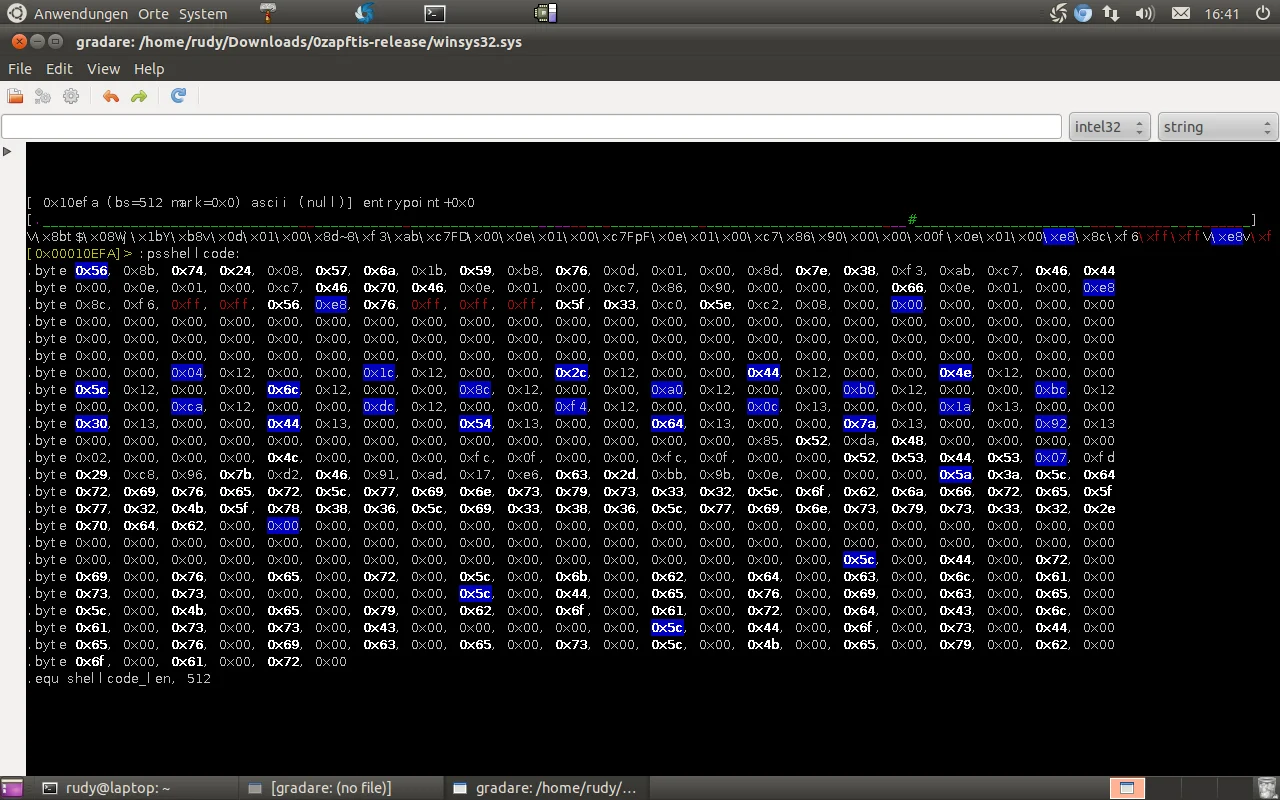Click the '.equ shellcode_len, 512' line
1280x800 pixels.
[x=119, y=678]
